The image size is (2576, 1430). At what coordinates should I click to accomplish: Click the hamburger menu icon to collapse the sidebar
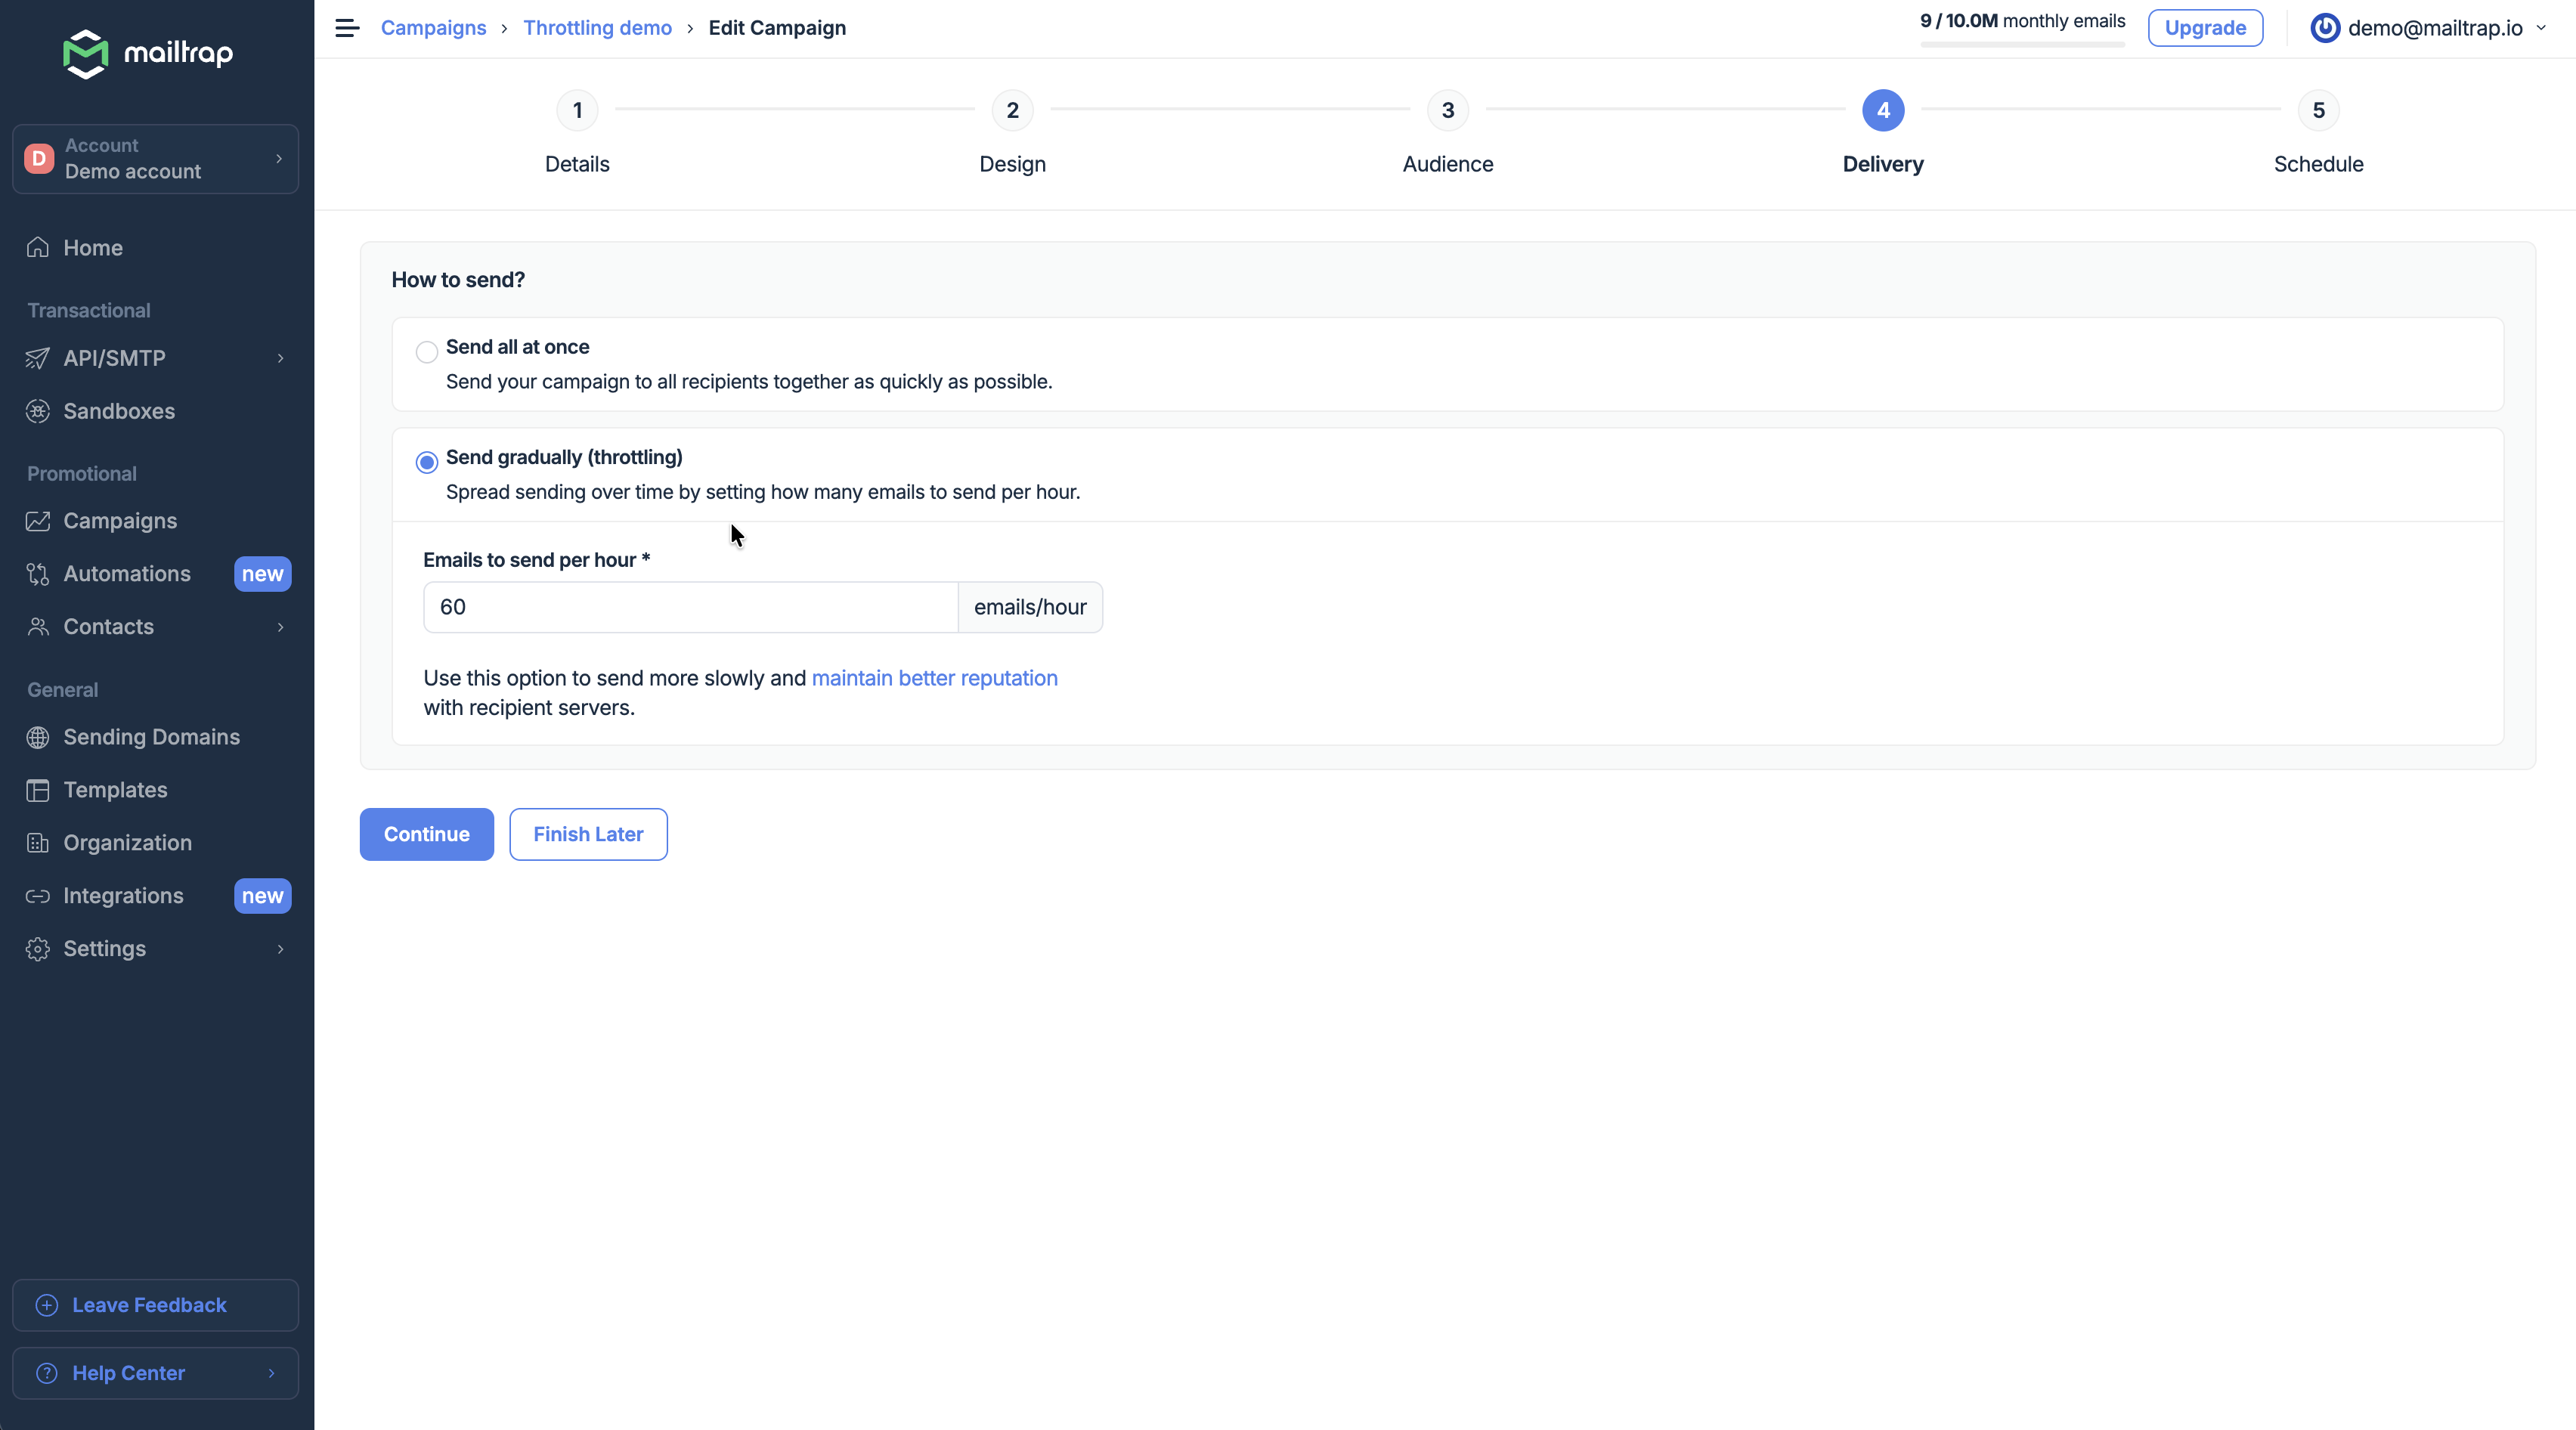[346, 28]
